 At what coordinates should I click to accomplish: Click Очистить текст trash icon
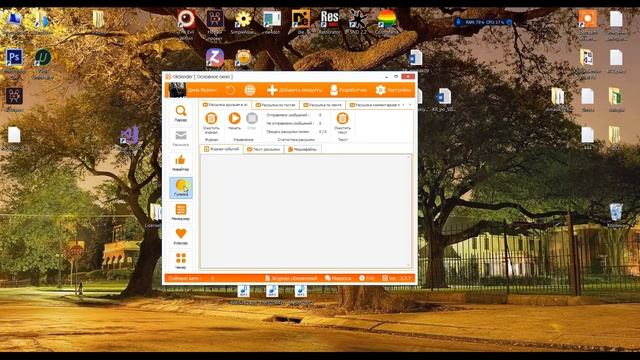pos(342,123)
